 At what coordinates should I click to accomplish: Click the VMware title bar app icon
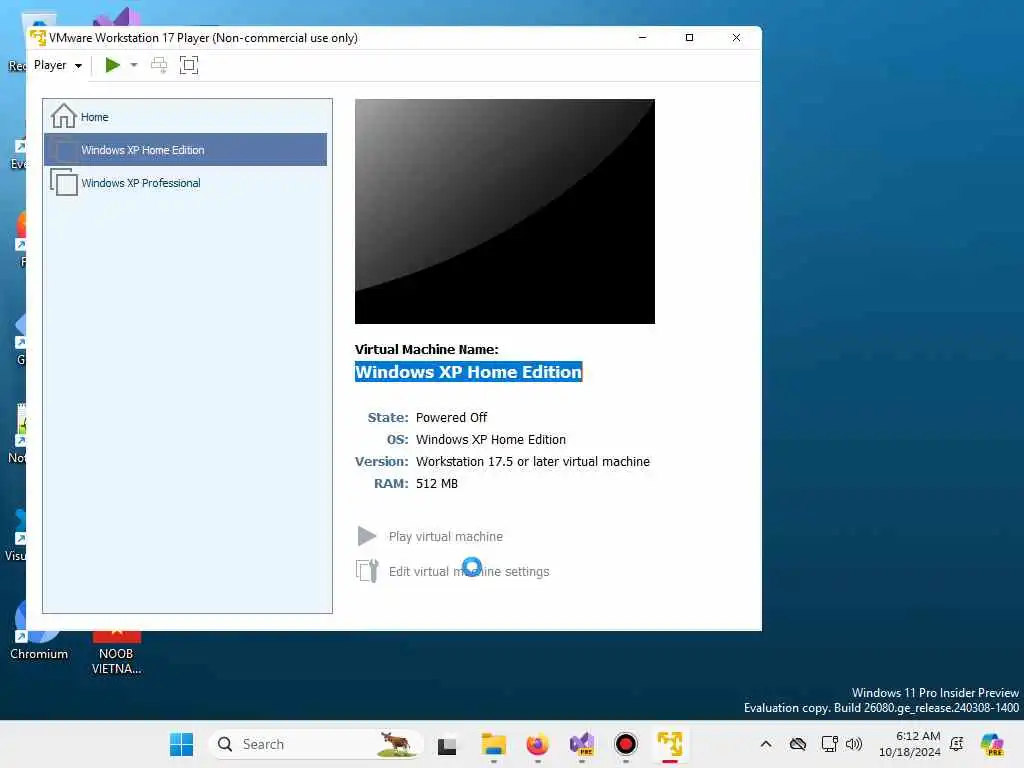[x=38, y=38]
